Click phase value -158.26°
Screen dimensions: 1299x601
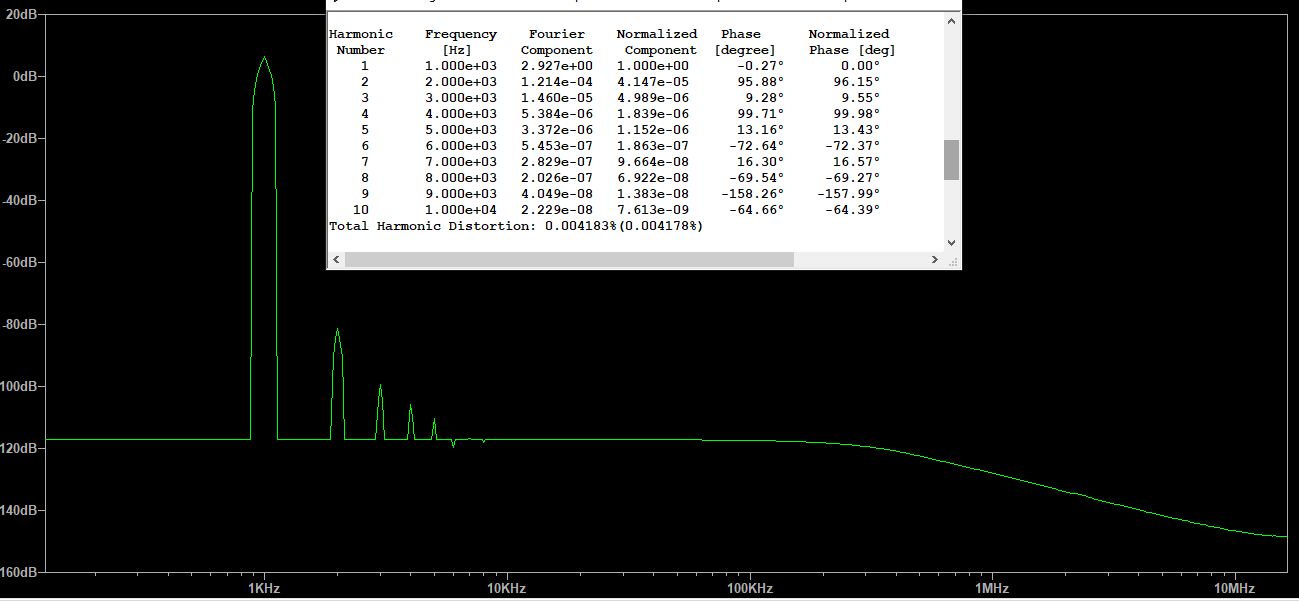coord(753,194)
